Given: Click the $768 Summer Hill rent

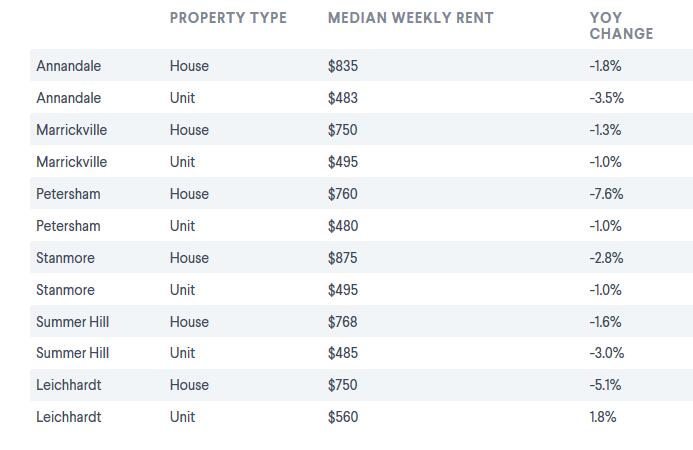Looking at the screenshot, I should pos(343,322).
